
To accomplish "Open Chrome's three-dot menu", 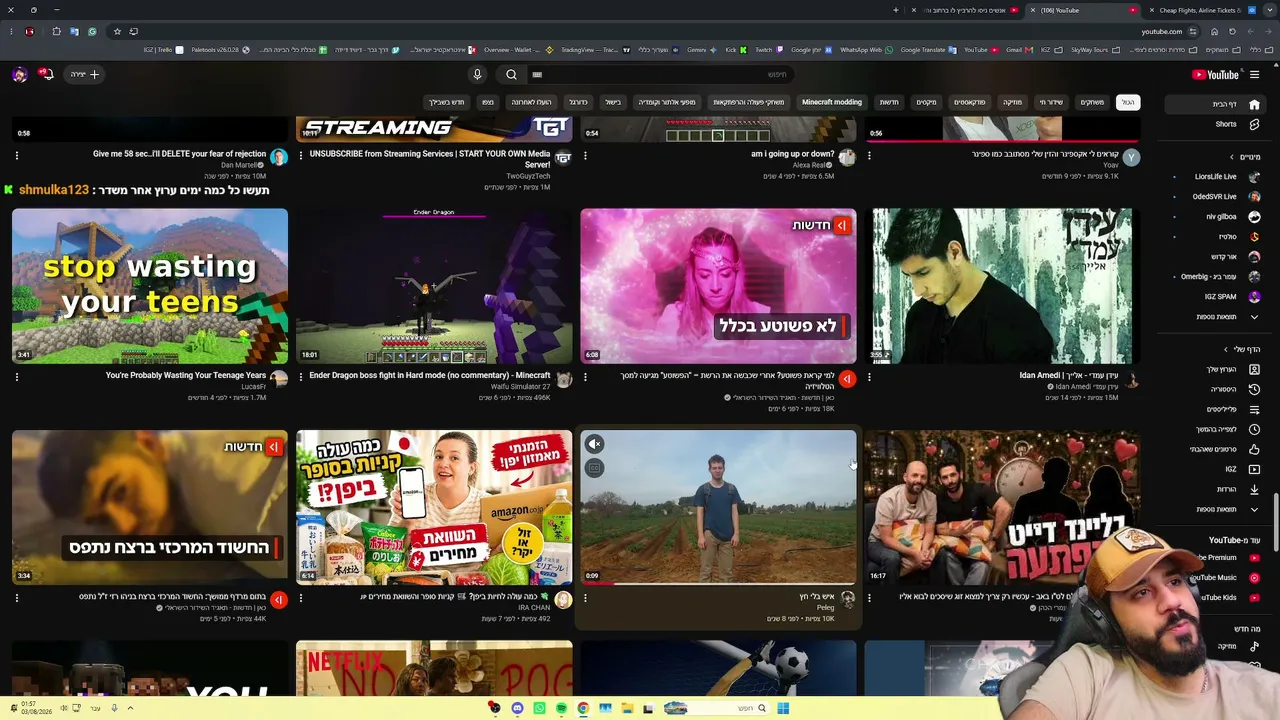I will [x=11, y=31].
